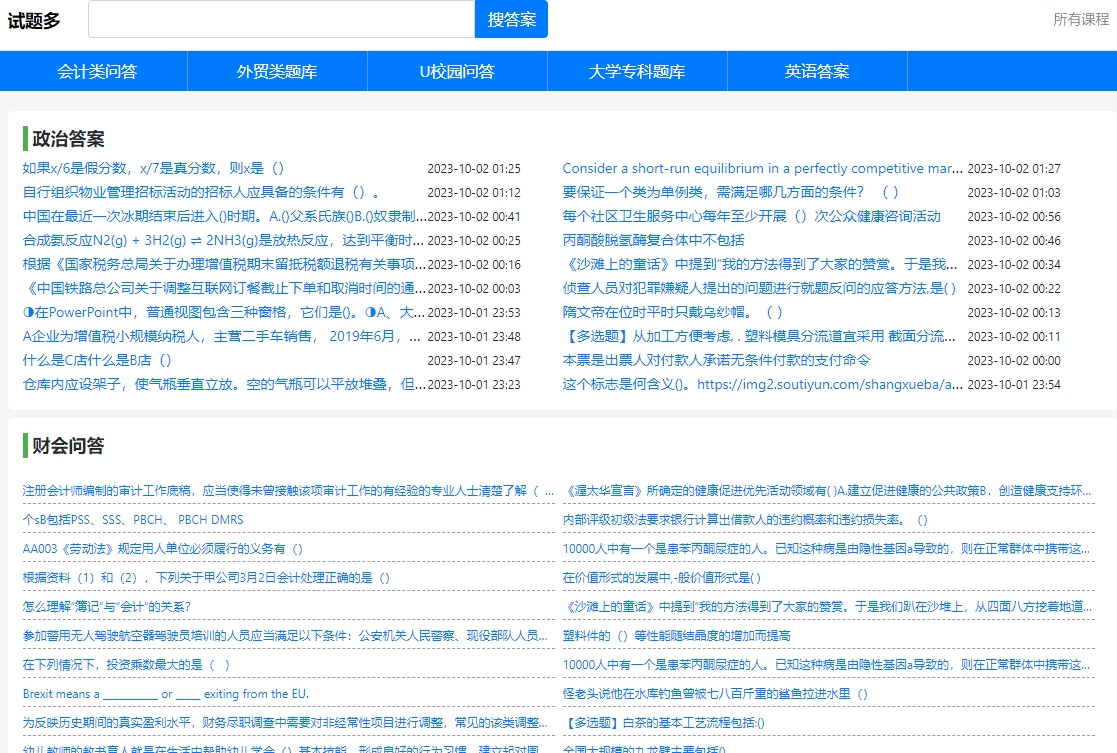This screenshot has height=753, width=1117.
Task: Click the 搜答案 search button
Action: (510, 19)
